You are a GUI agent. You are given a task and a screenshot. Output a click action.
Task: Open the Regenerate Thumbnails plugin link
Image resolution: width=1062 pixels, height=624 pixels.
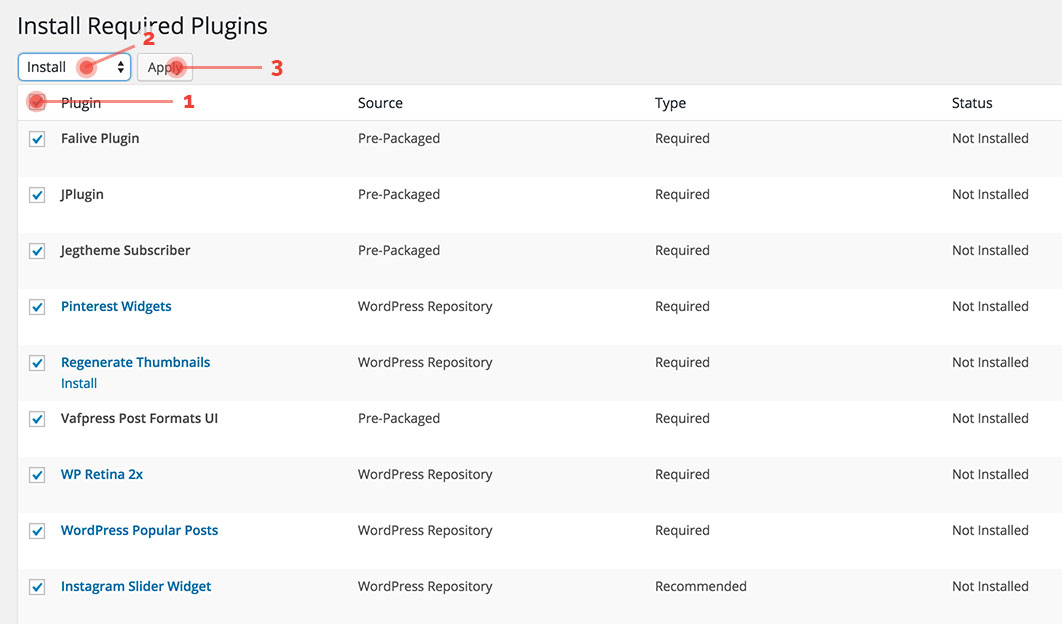[x=135, y=362]
